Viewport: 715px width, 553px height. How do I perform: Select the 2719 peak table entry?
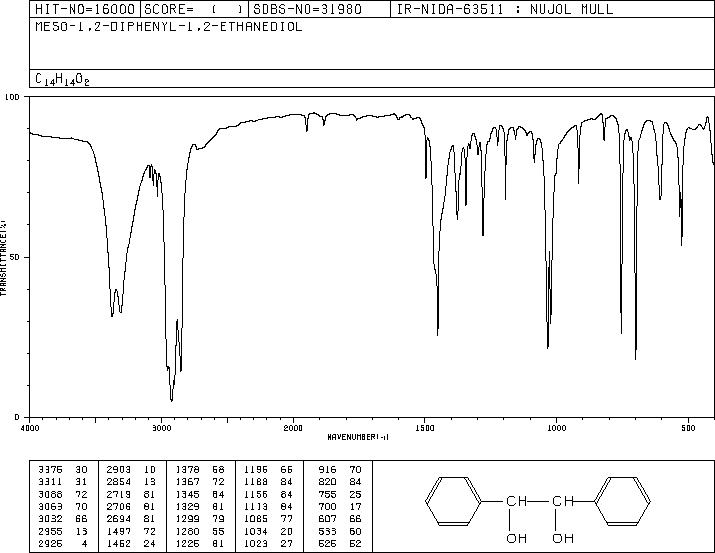coord(132,494)
